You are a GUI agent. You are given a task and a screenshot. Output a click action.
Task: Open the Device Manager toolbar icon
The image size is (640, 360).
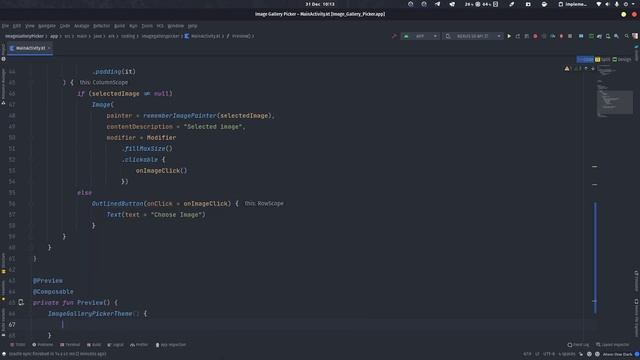(x=608, y=36)
